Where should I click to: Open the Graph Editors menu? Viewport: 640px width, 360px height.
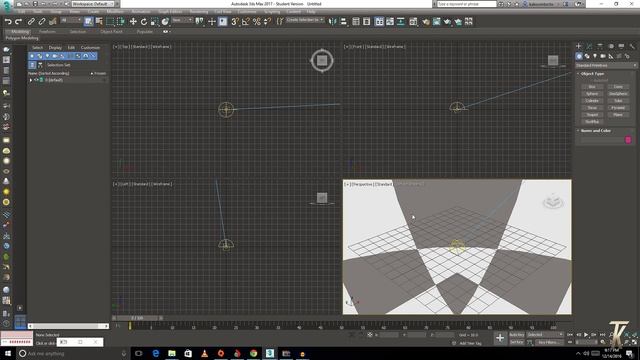pyautogui.click(x=170, y=12)
